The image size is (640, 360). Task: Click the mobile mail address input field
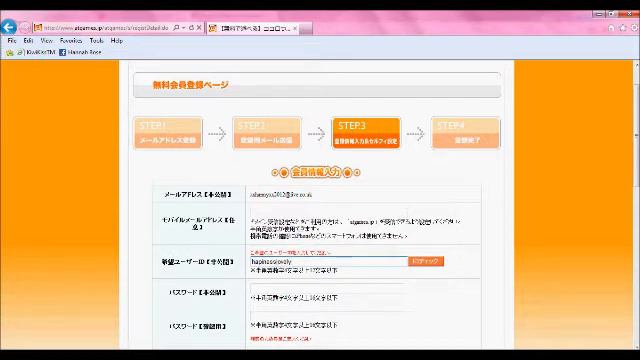[x=329, y=212]
